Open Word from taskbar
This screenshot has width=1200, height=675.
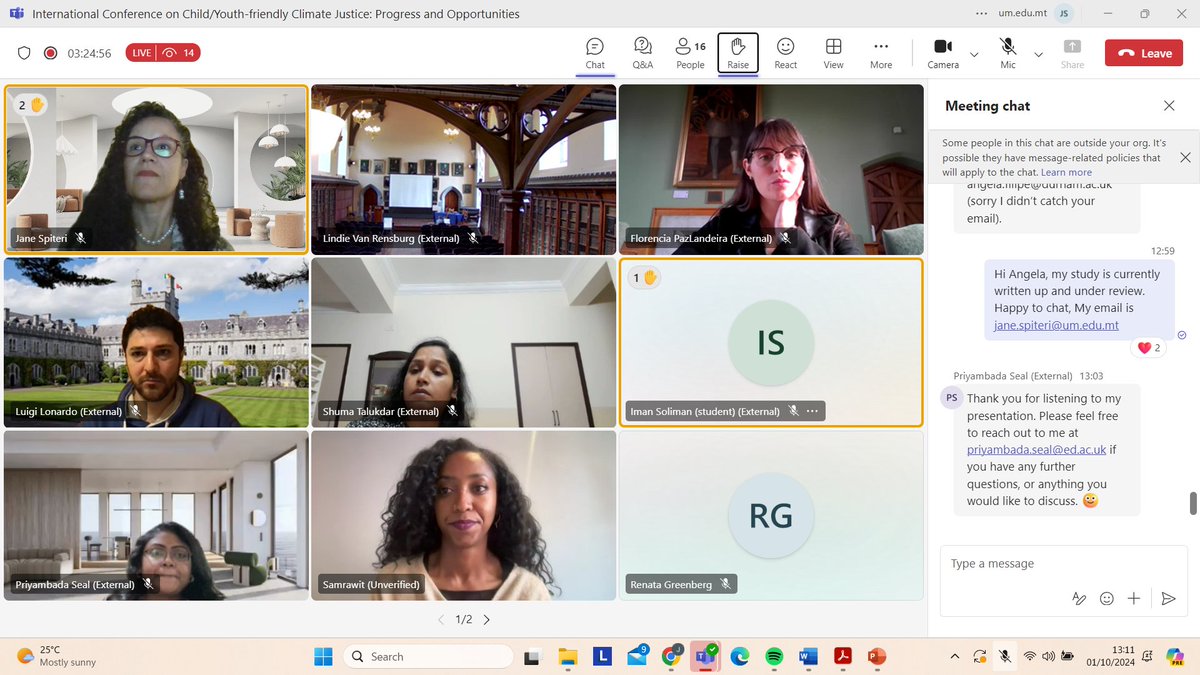pyautogui.click(x=808, y=656)
